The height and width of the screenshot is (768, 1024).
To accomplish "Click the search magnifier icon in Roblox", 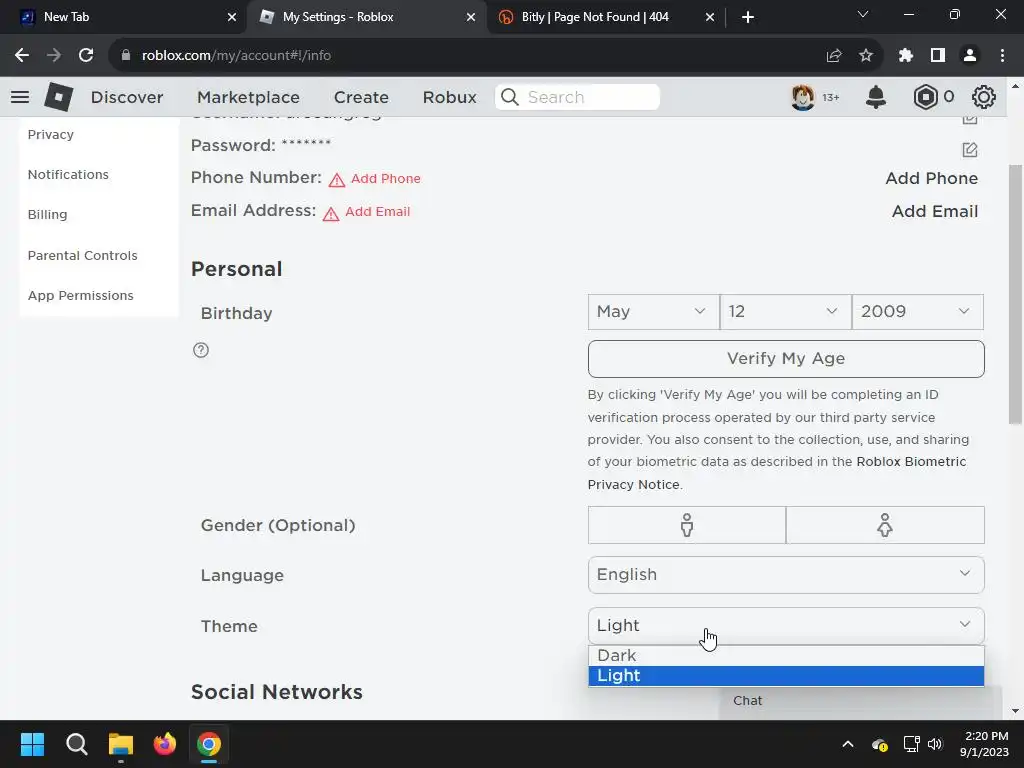I will [509, 97].
